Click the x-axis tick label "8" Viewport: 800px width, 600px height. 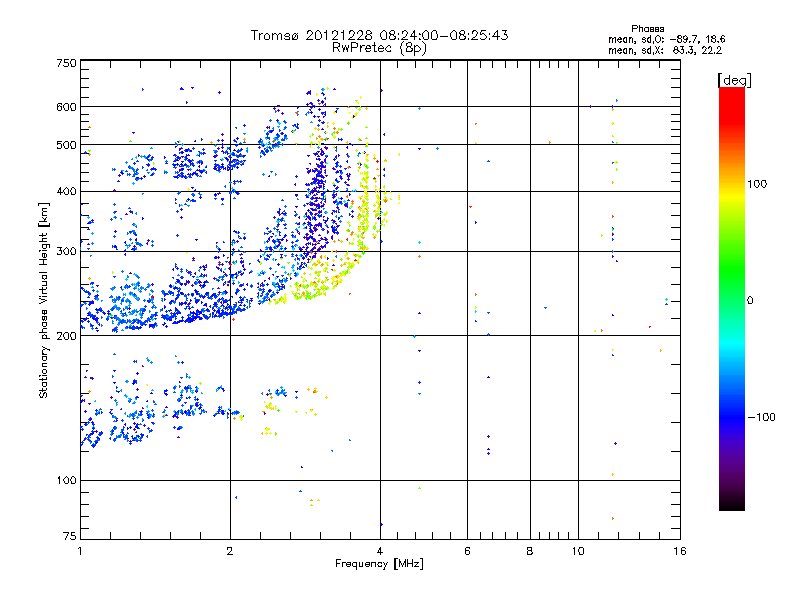point(530,551)
